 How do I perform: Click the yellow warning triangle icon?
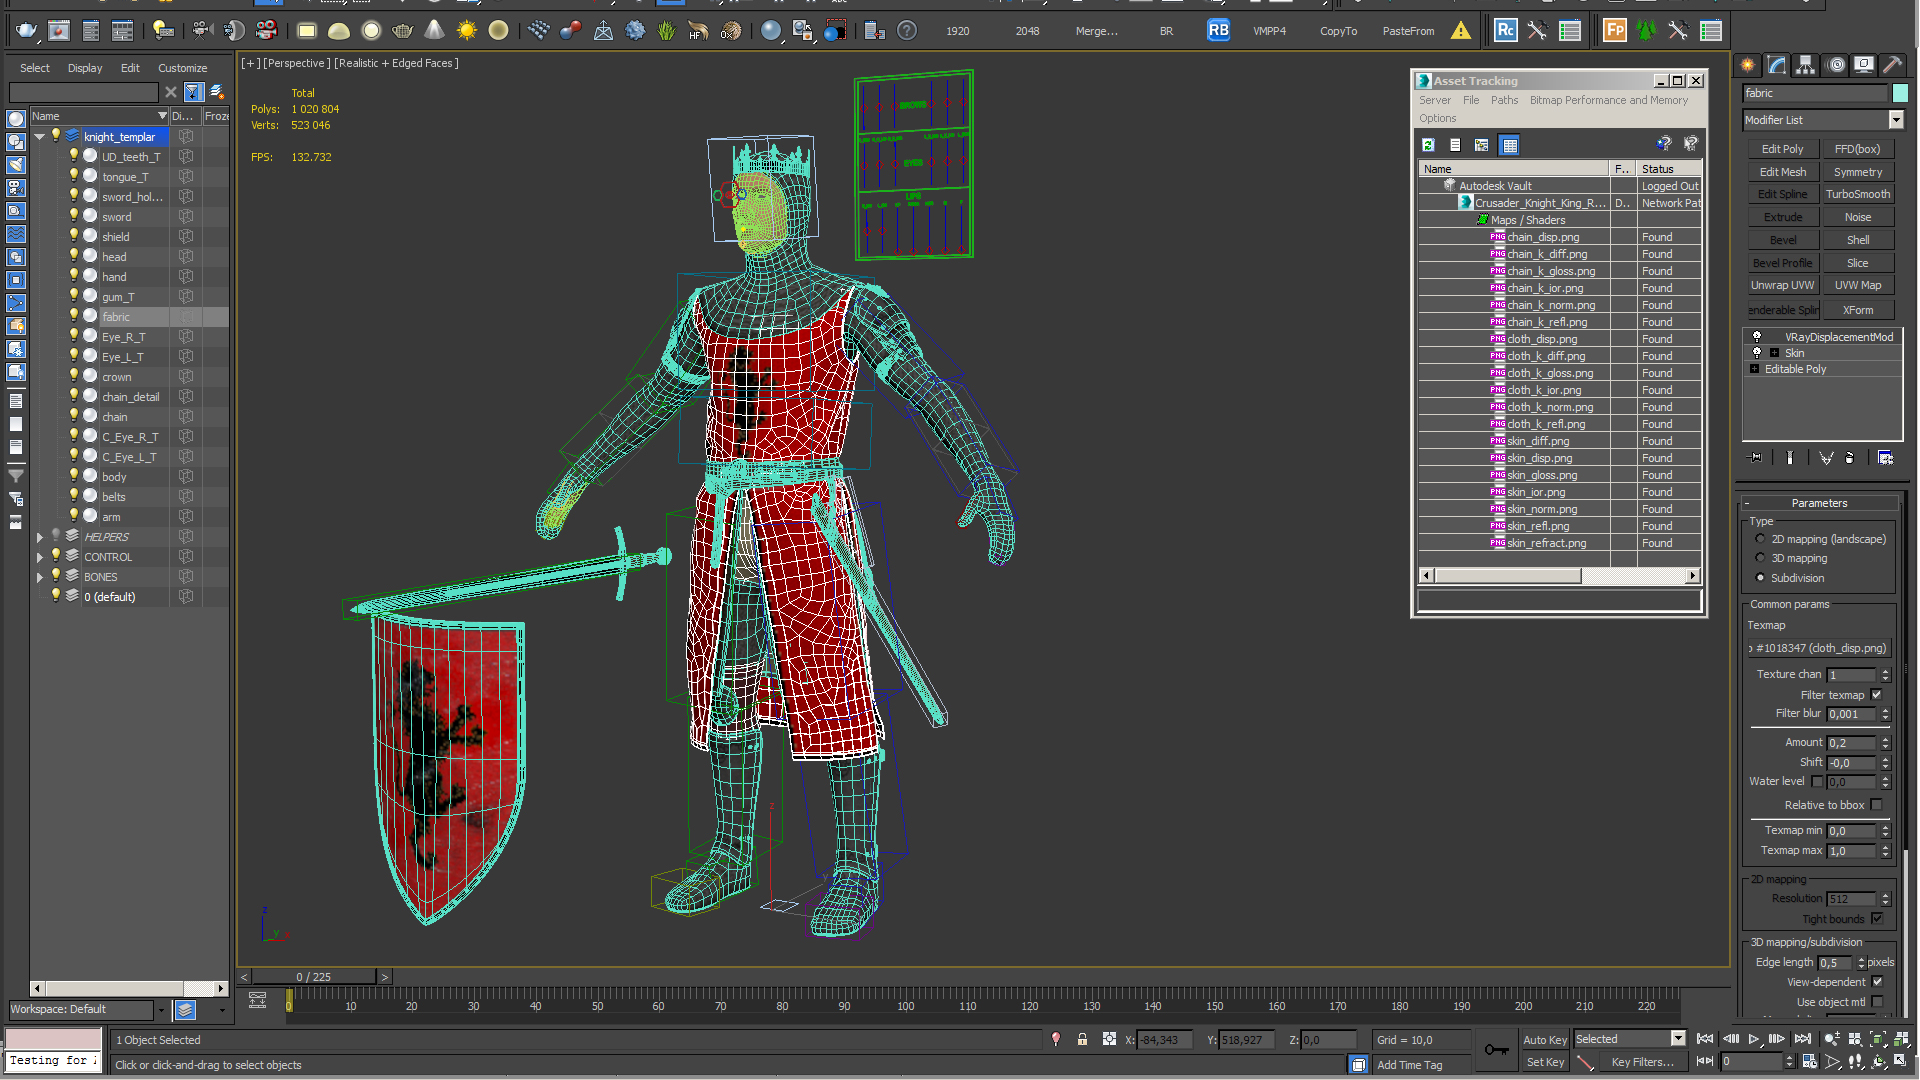1461,31
